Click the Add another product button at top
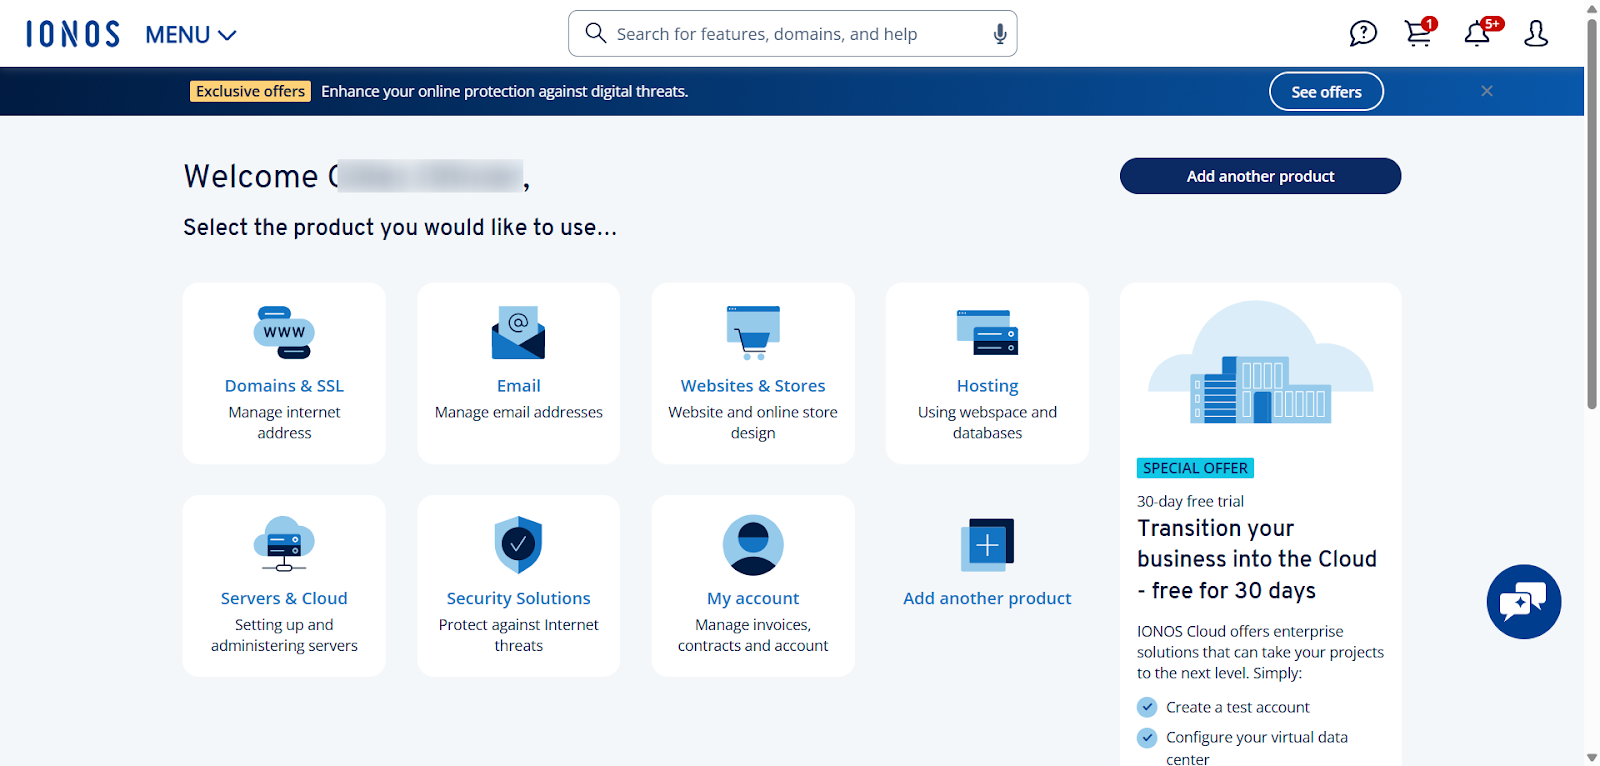Image resolution: width=1600 pixels, height=766 pixels. [x=1260, y=176]
